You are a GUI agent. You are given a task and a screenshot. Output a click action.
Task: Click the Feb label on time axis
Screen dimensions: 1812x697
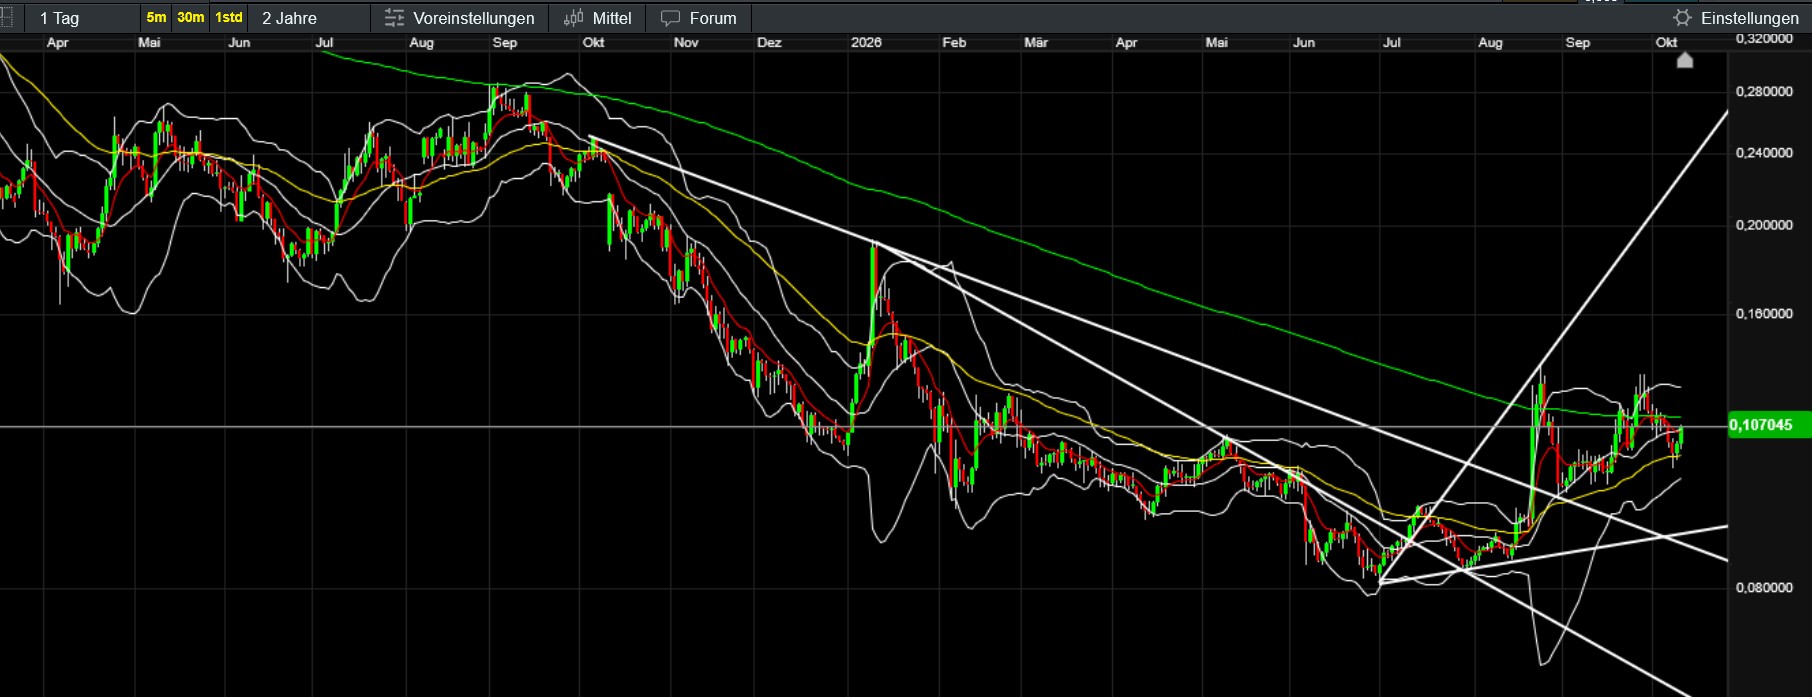click(954, 43)
